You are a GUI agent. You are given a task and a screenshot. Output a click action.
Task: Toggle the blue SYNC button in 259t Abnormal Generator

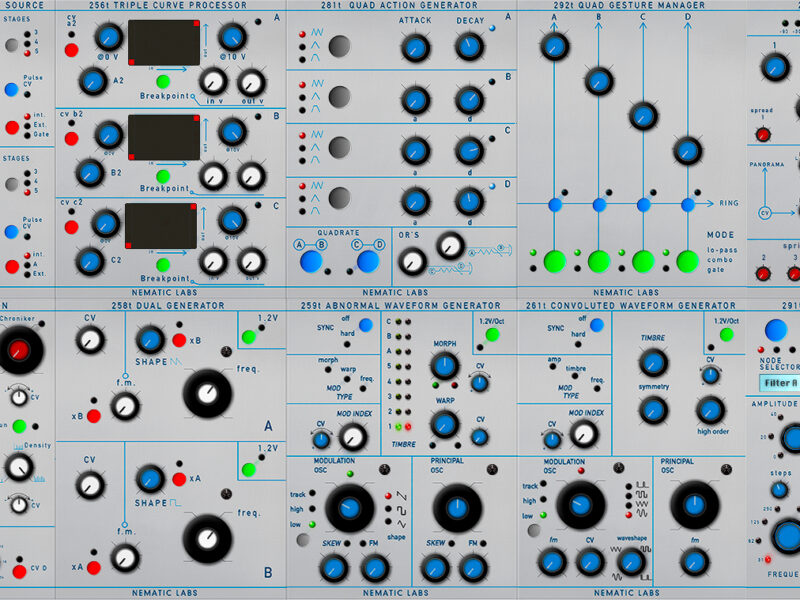pos(366,325)
